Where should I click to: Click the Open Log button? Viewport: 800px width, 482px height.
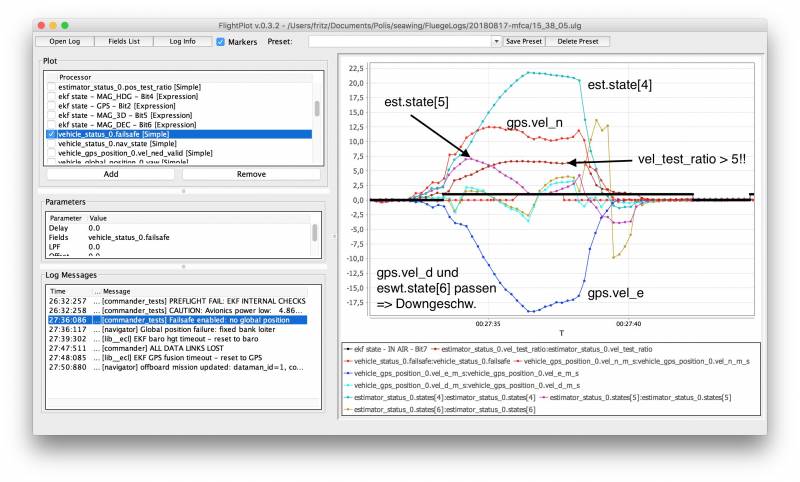64,42
